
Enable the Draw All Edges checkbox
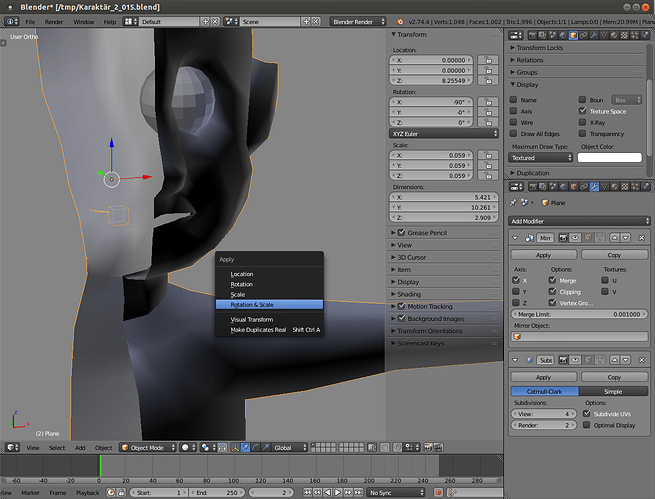513,133
